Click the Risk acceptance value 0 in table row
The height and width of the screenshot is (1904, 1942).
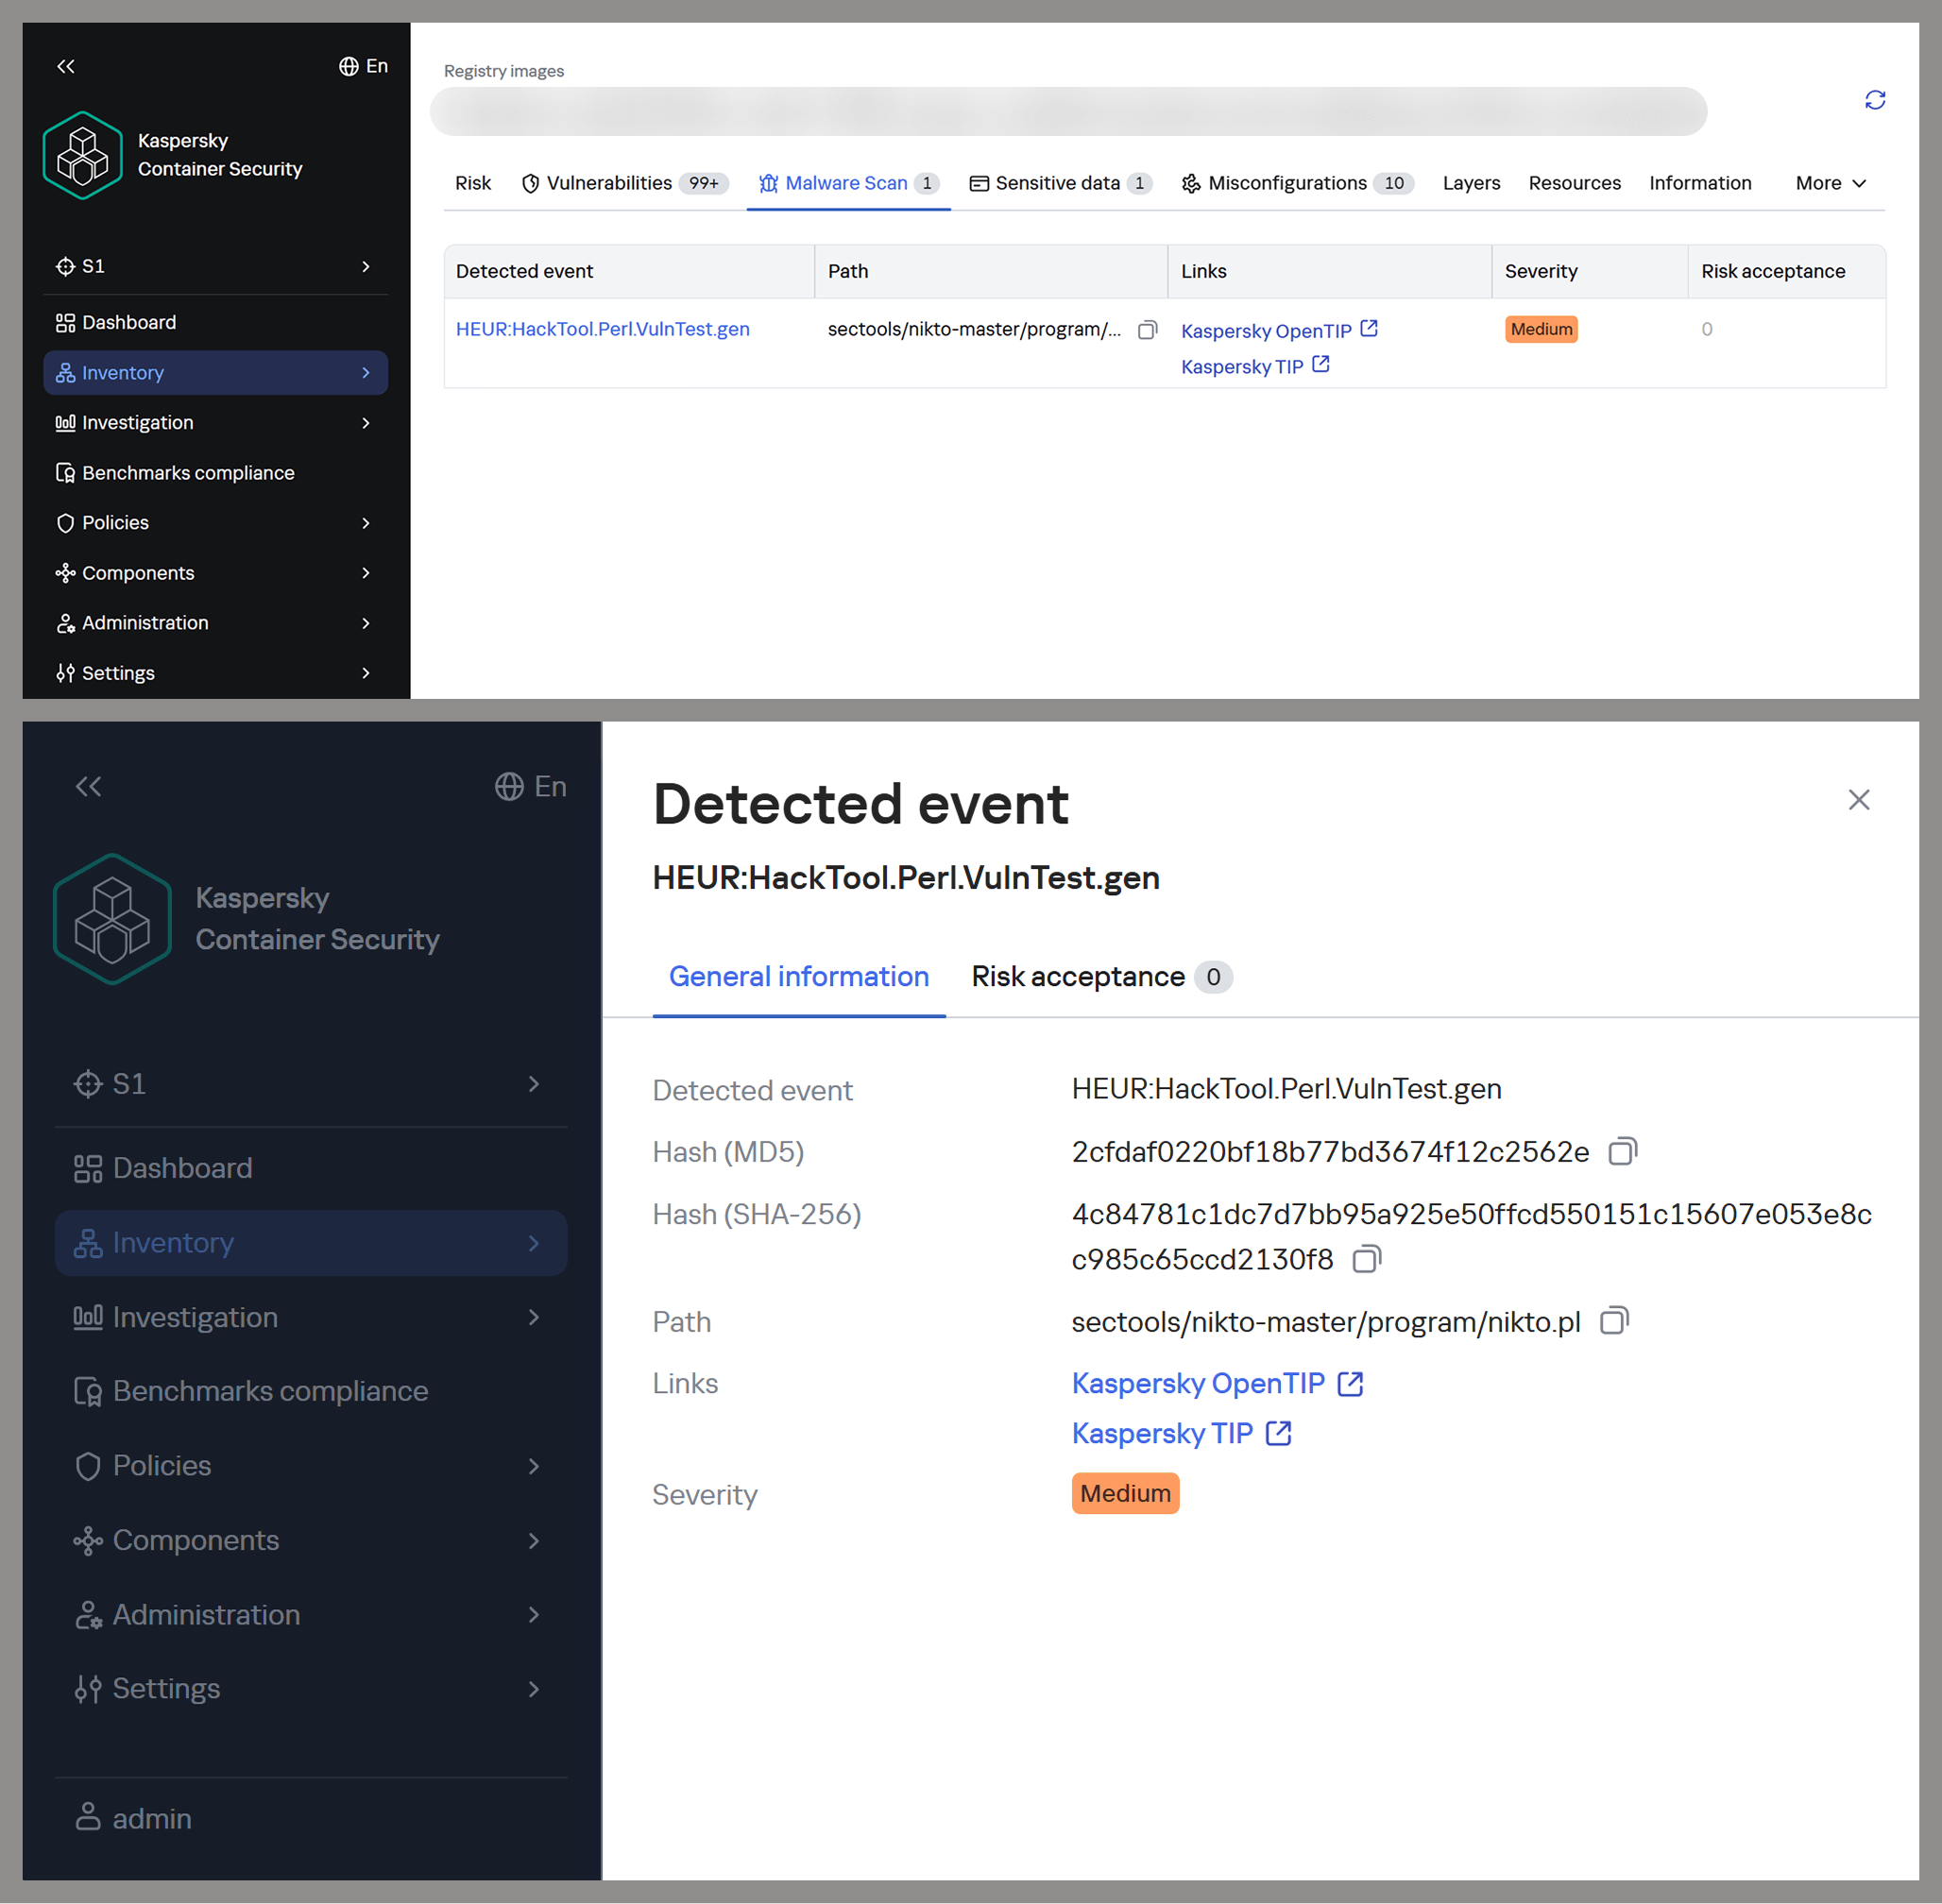tap(1707, 329)
